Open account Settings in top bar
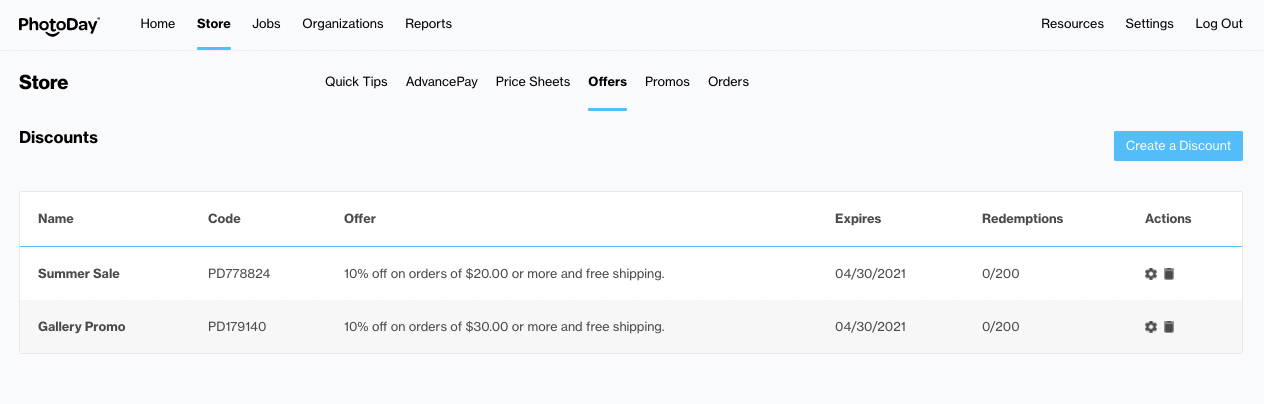Viewport: 1264px width, 404px height. pyautogui.click(x=1149, y=24)
